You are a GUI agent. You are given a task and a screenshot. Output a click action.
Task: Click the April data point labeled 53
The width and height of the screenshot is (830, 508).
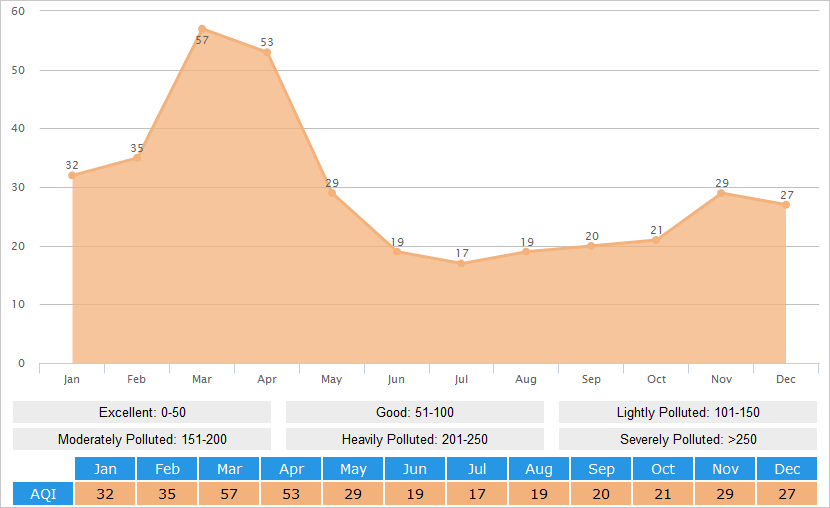[x=267, y=52]
